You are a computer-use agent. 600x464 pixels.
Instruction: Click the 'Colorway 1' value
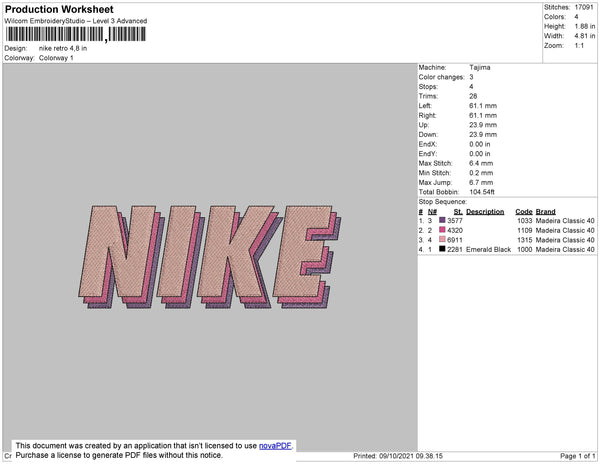(56, 58)
